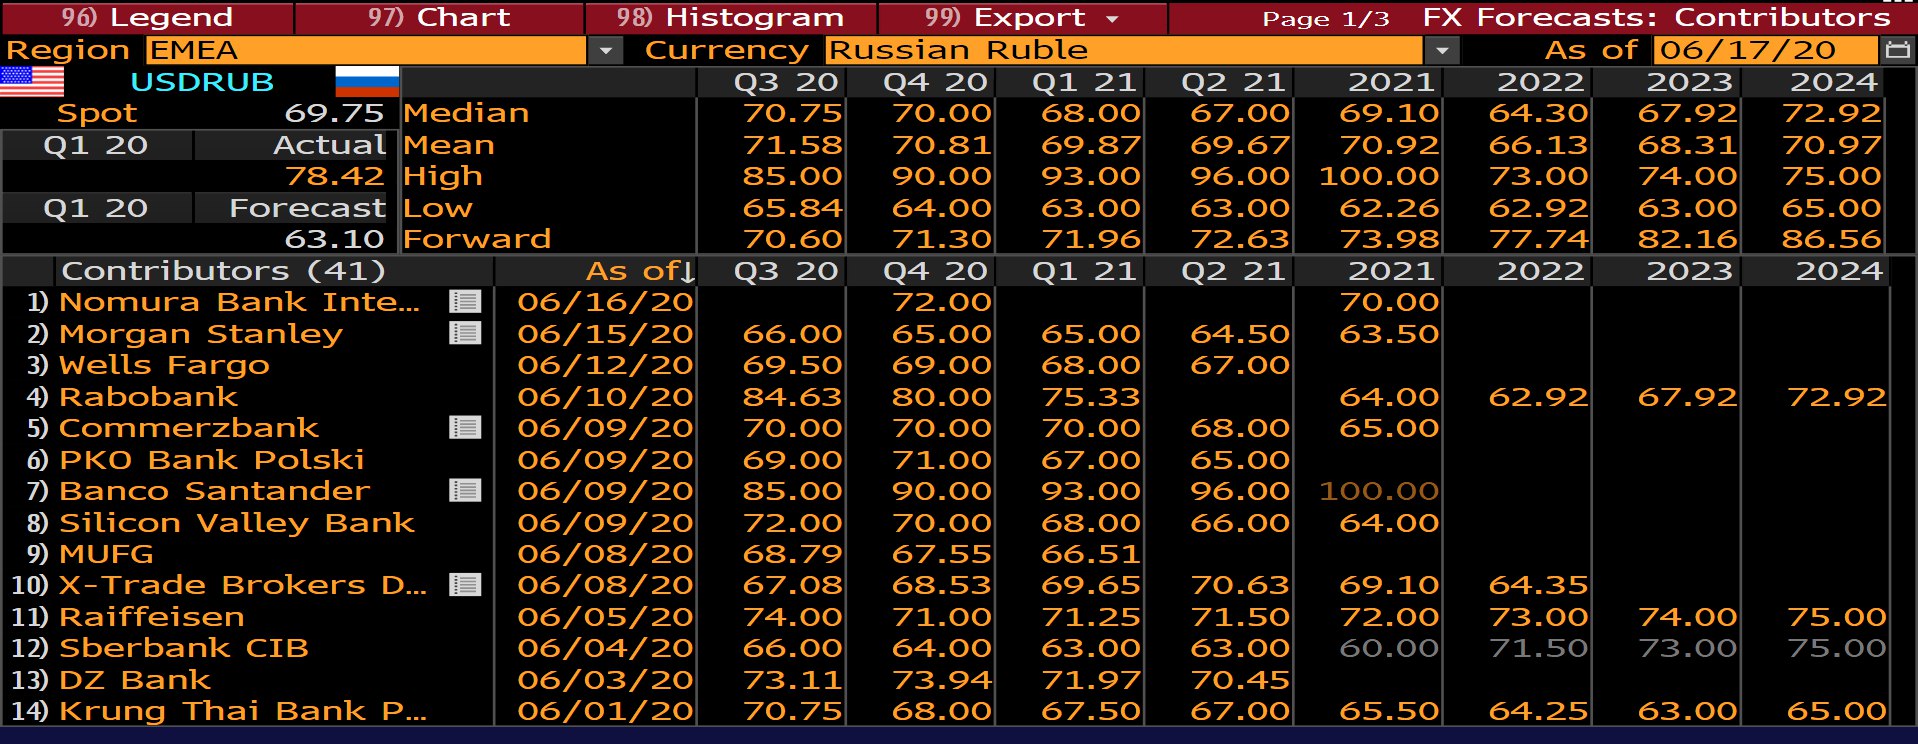1918x744 pixels.
Task: Click the USDRUB ticker label
Action: click(202, 82)
